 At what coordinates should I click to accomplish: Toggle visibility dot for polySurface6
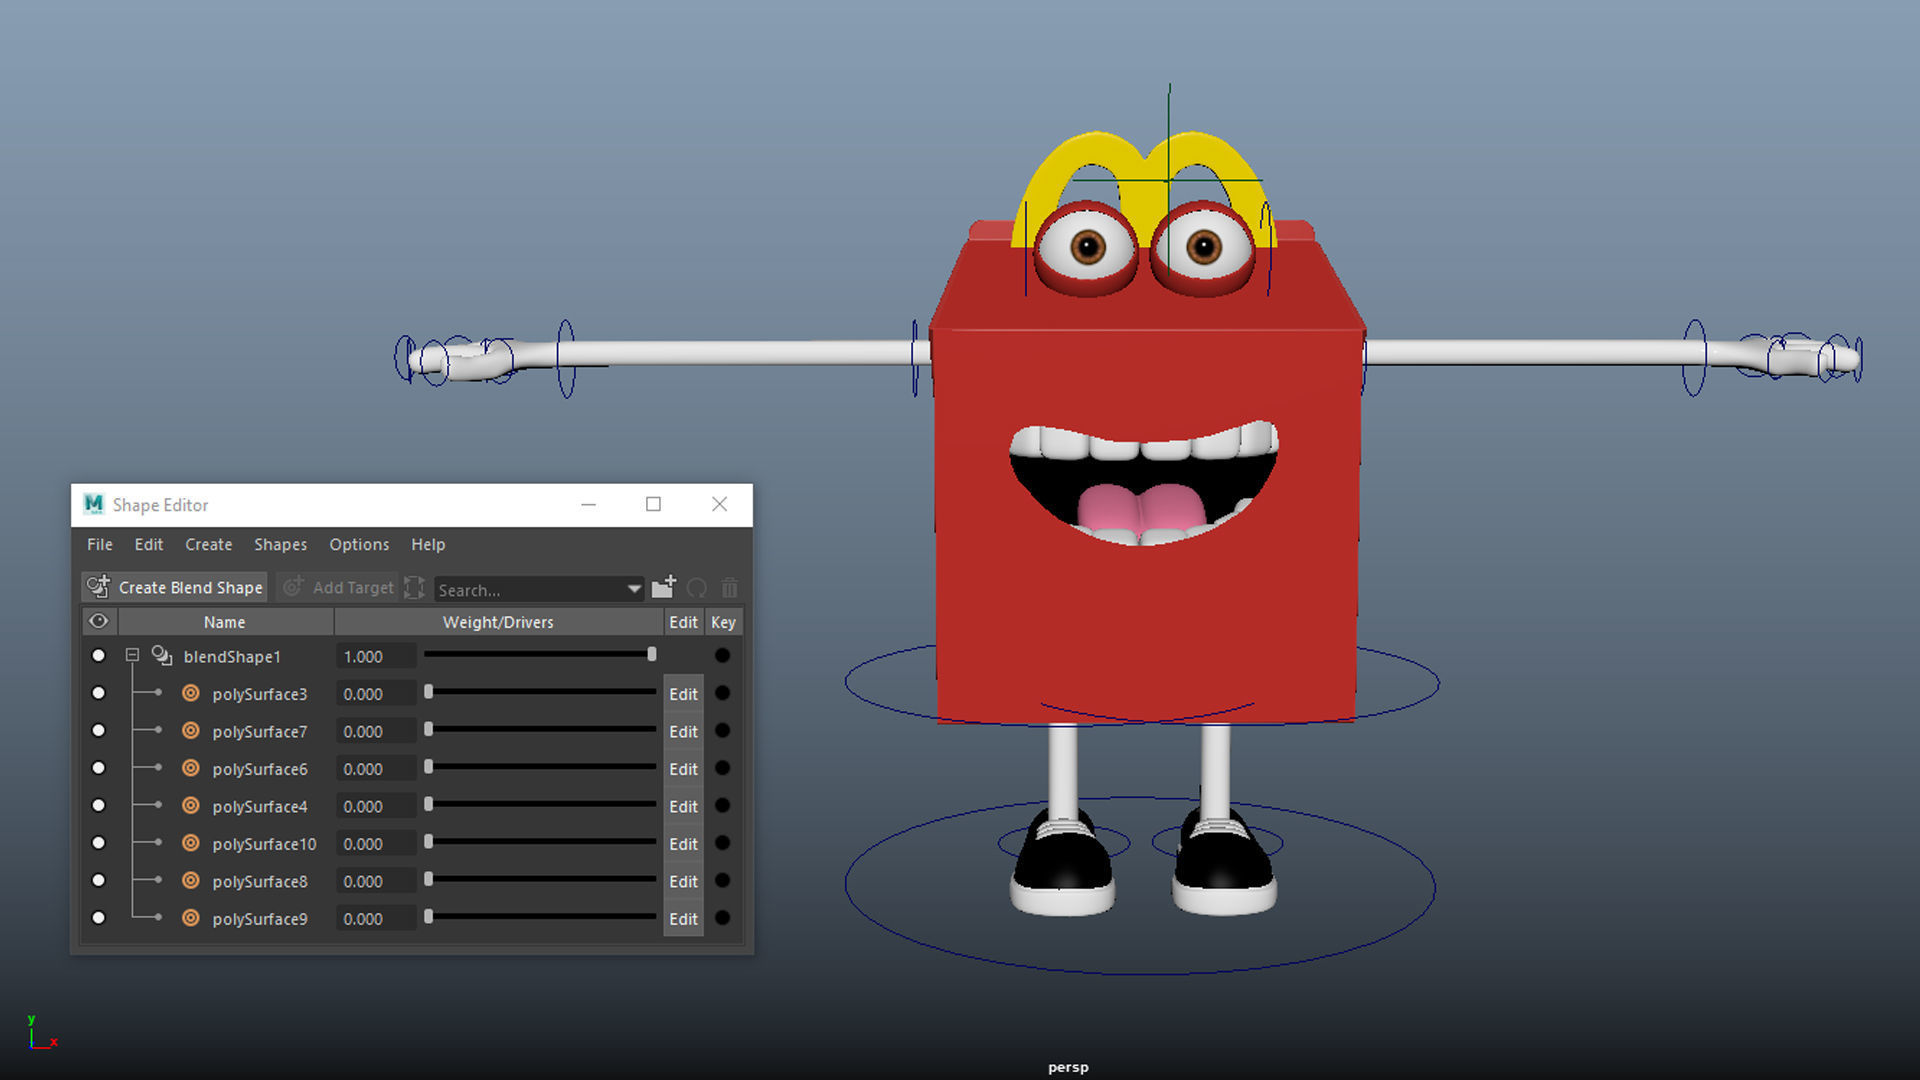(x=98, y=768)
